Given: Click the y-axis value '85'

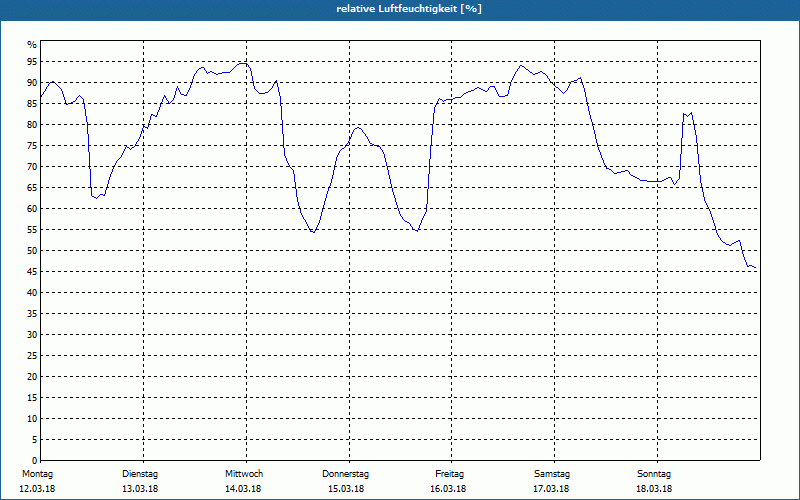Looking at the screenshot, I should [x=32, y=104].
